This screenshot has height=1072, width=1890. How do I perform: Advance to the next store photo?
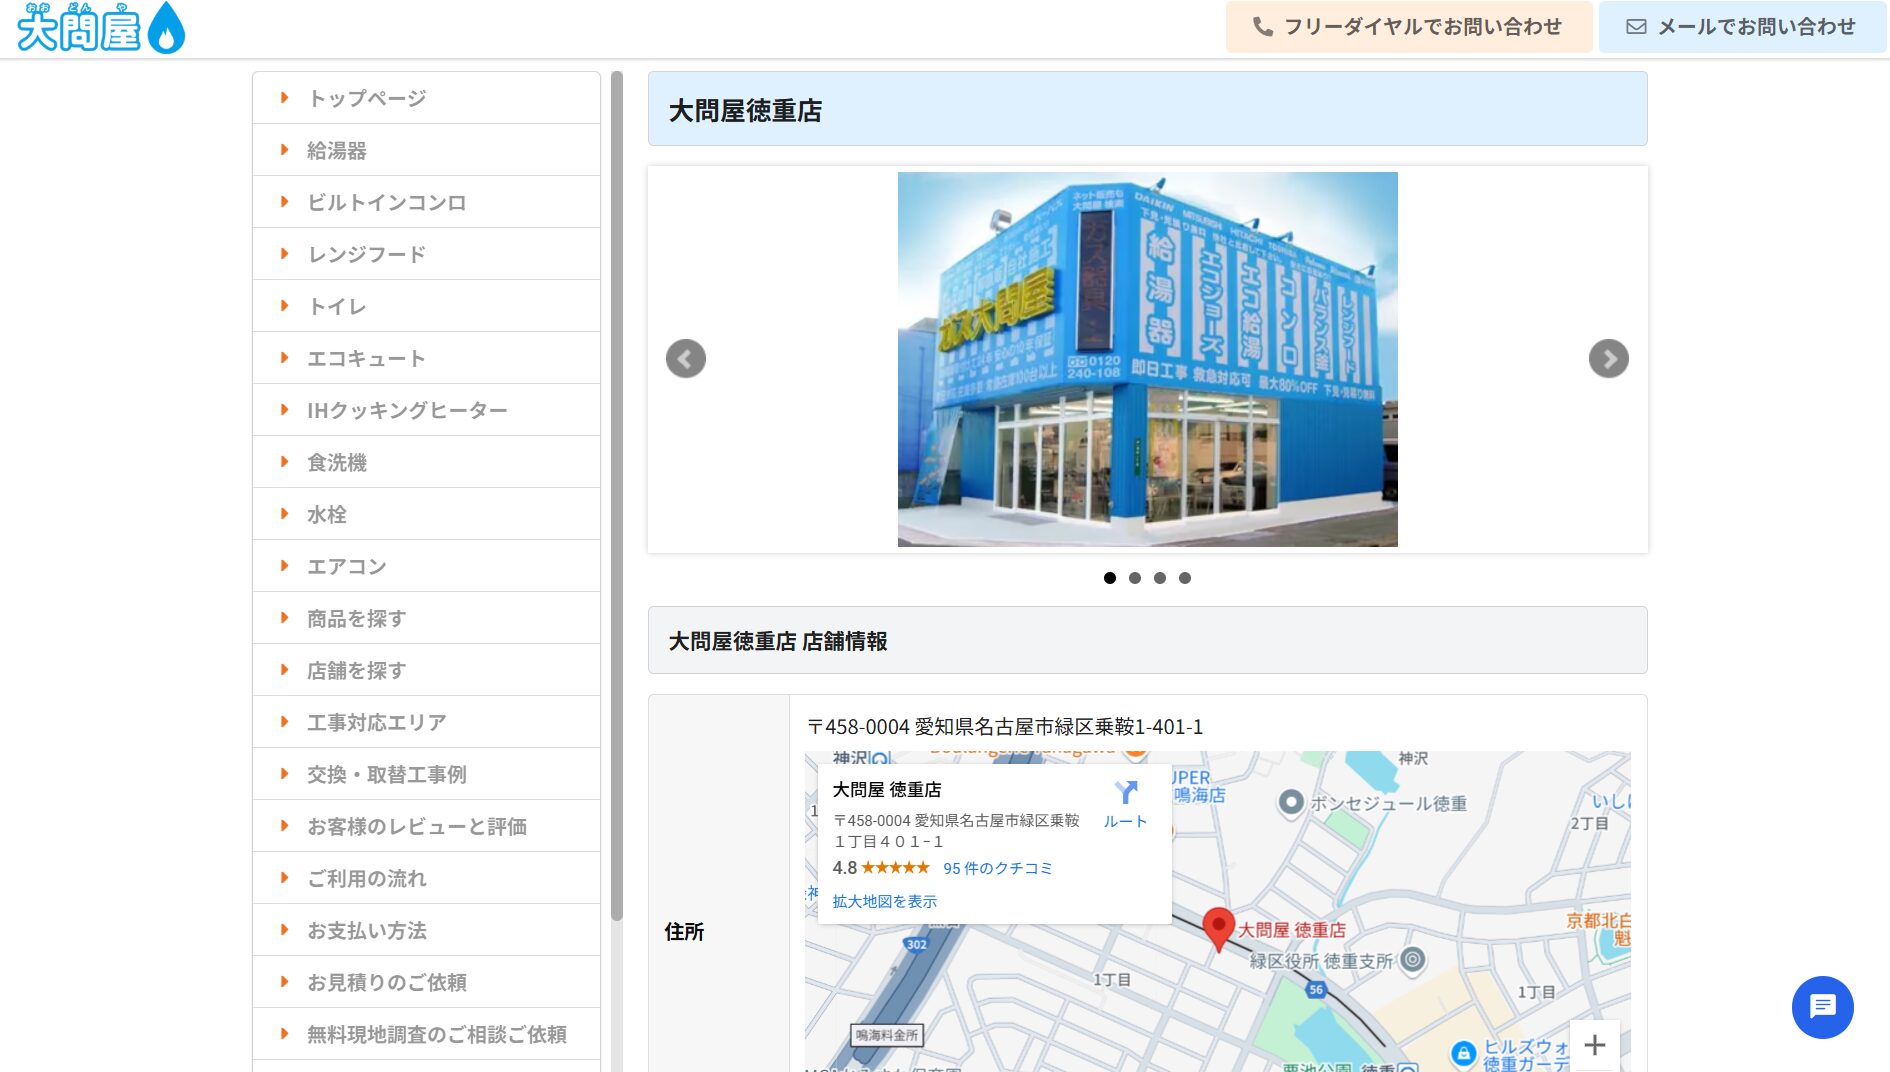point(1609,359)
